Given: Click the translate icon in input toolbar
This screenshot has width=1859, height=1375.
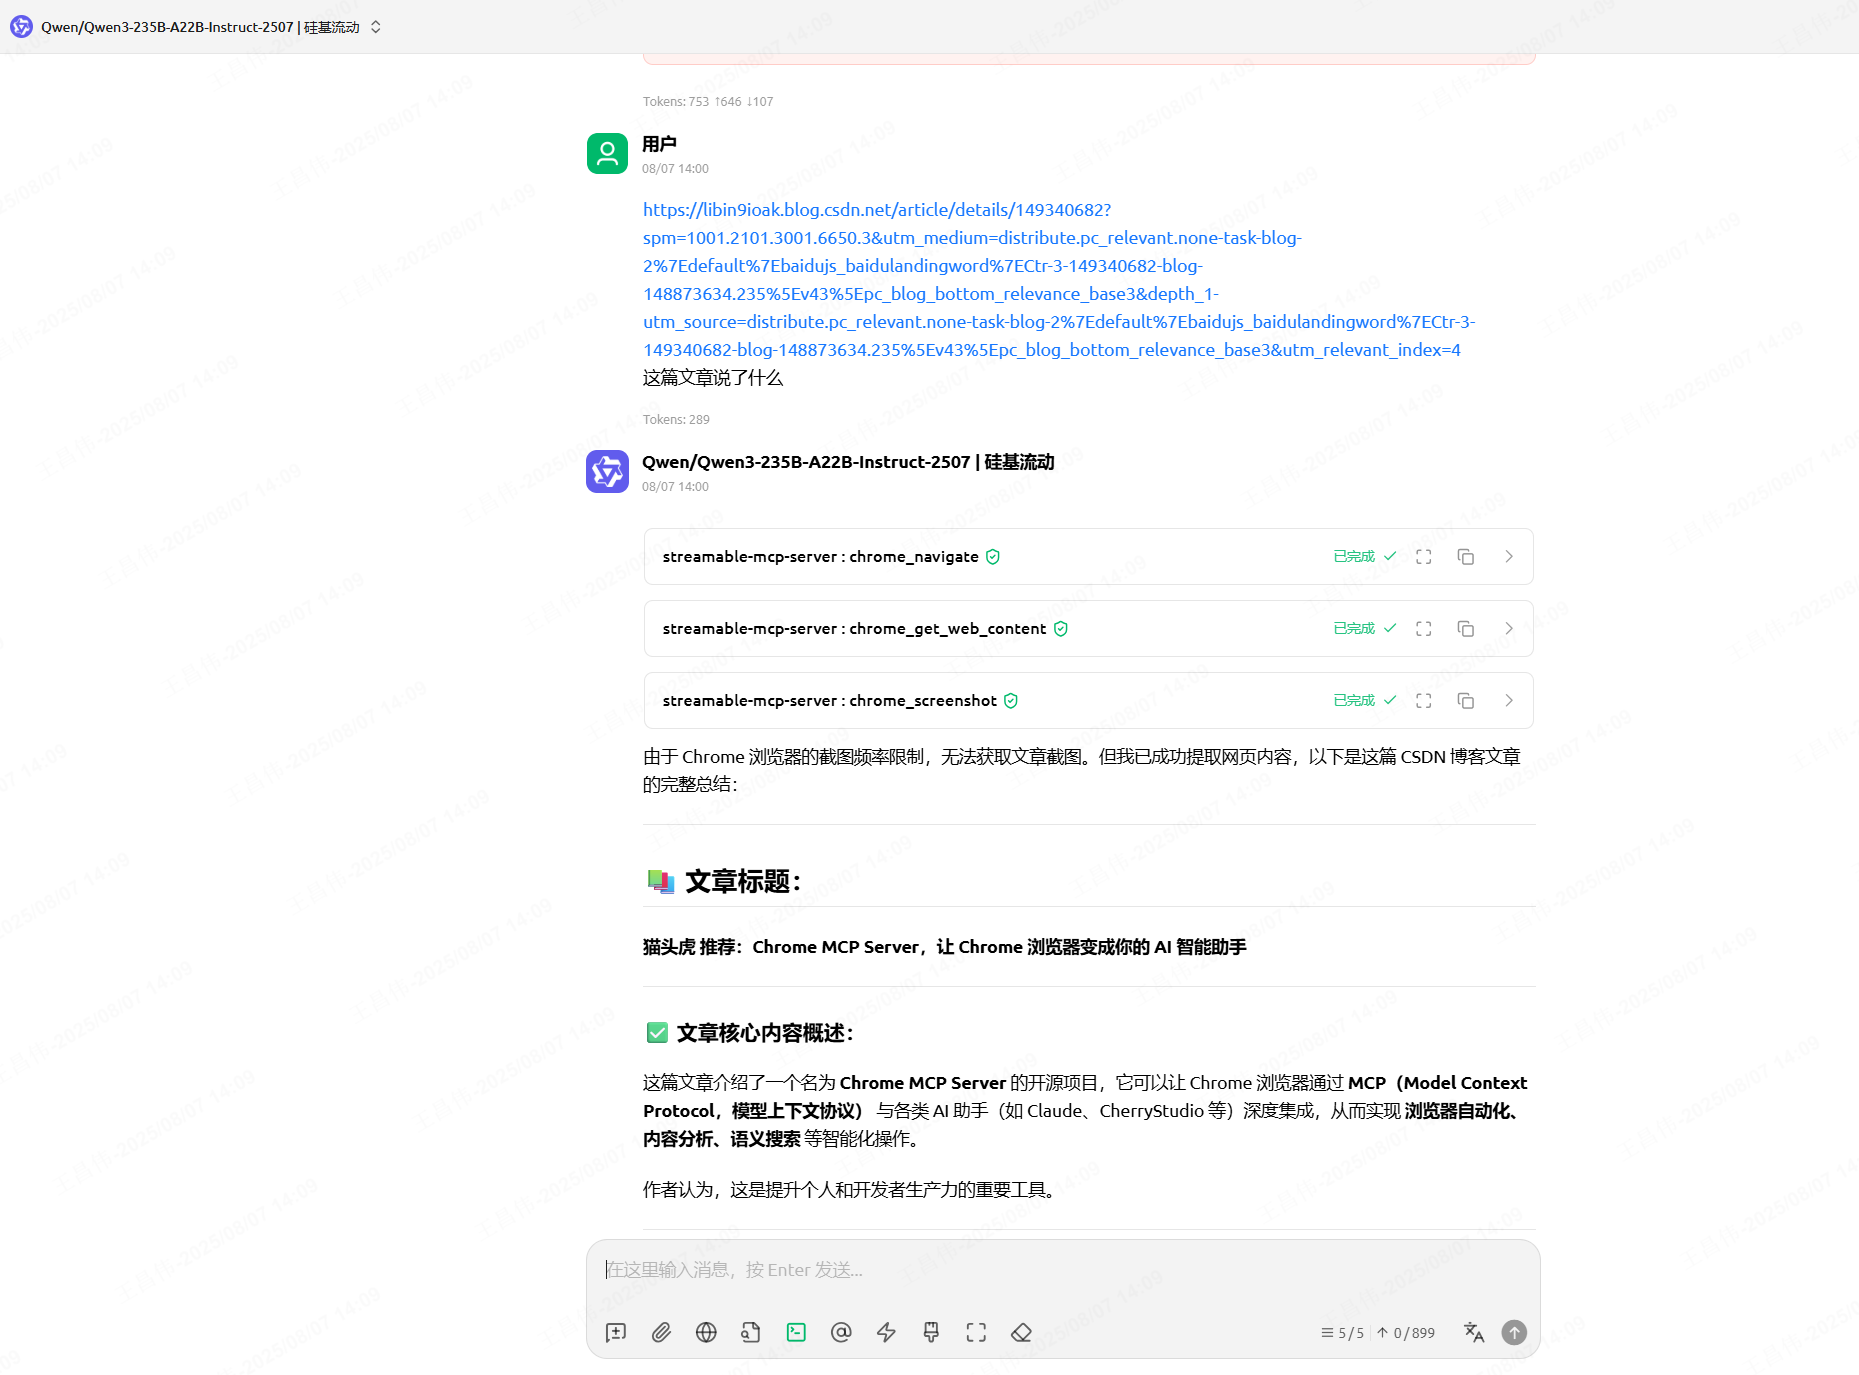Looking at the screenshot, I should (x=1474, y=1332).
